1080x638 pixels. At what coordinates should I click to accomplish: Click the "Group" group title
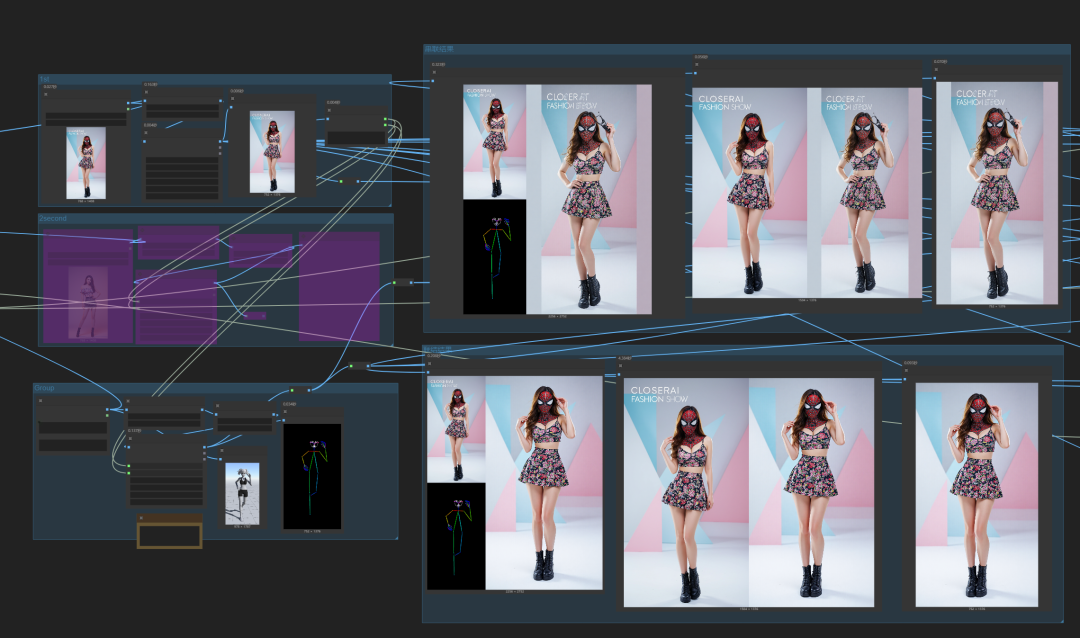44,388
